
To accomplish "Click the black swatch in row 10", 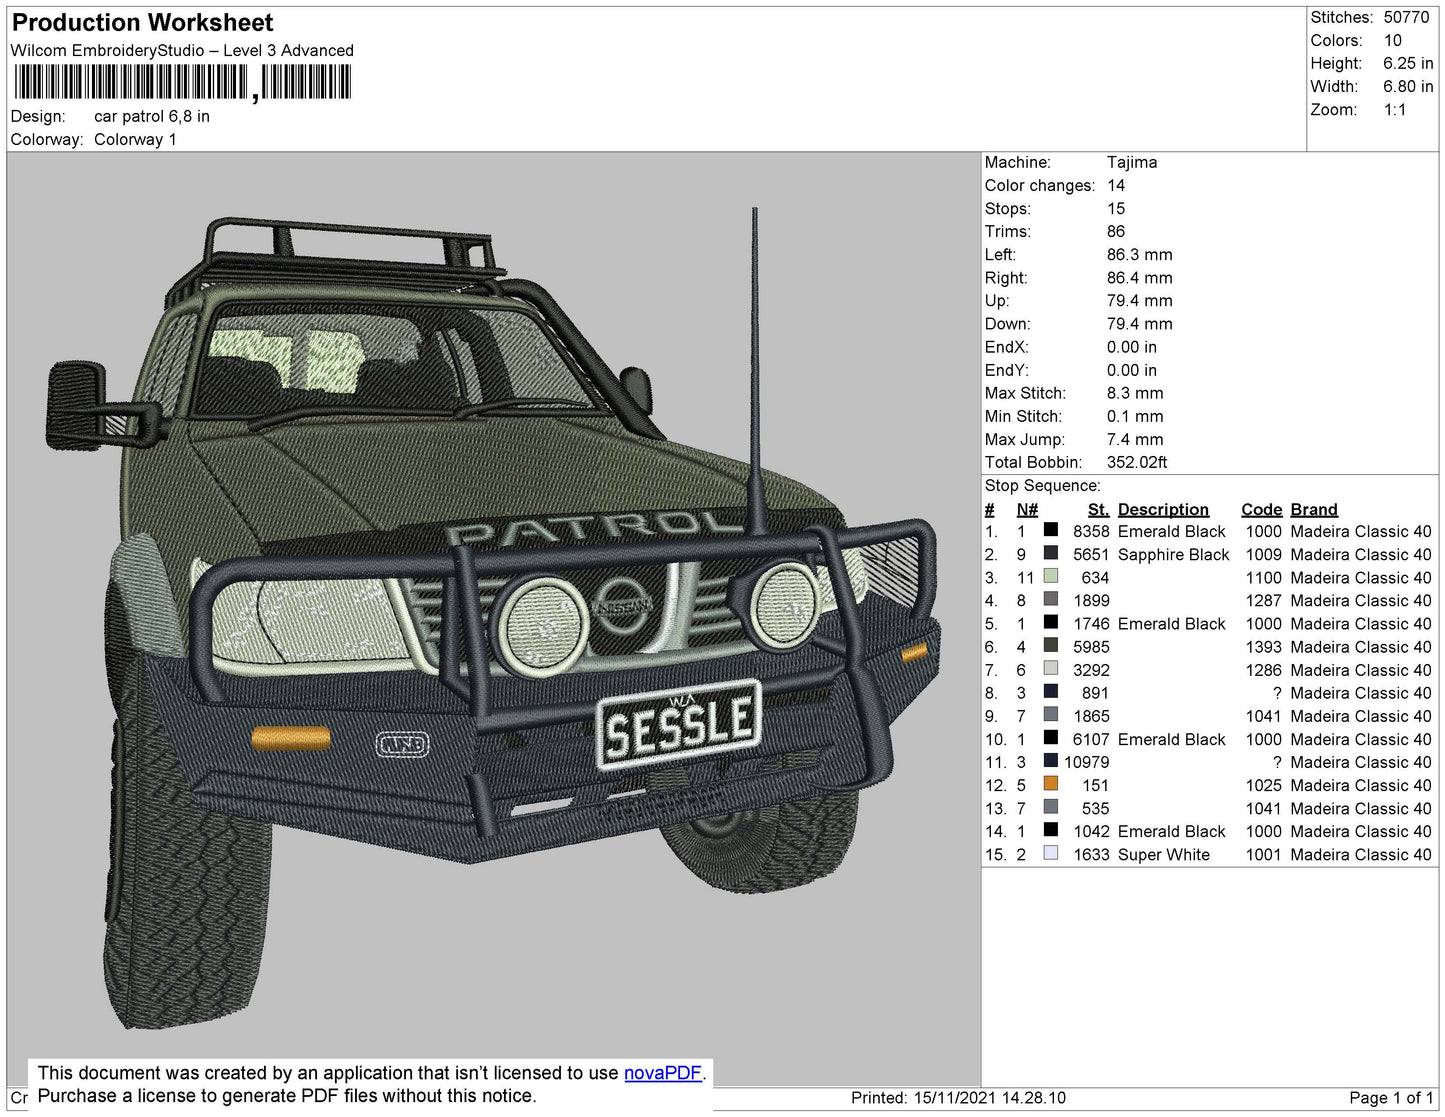I will coord(1051,737).
